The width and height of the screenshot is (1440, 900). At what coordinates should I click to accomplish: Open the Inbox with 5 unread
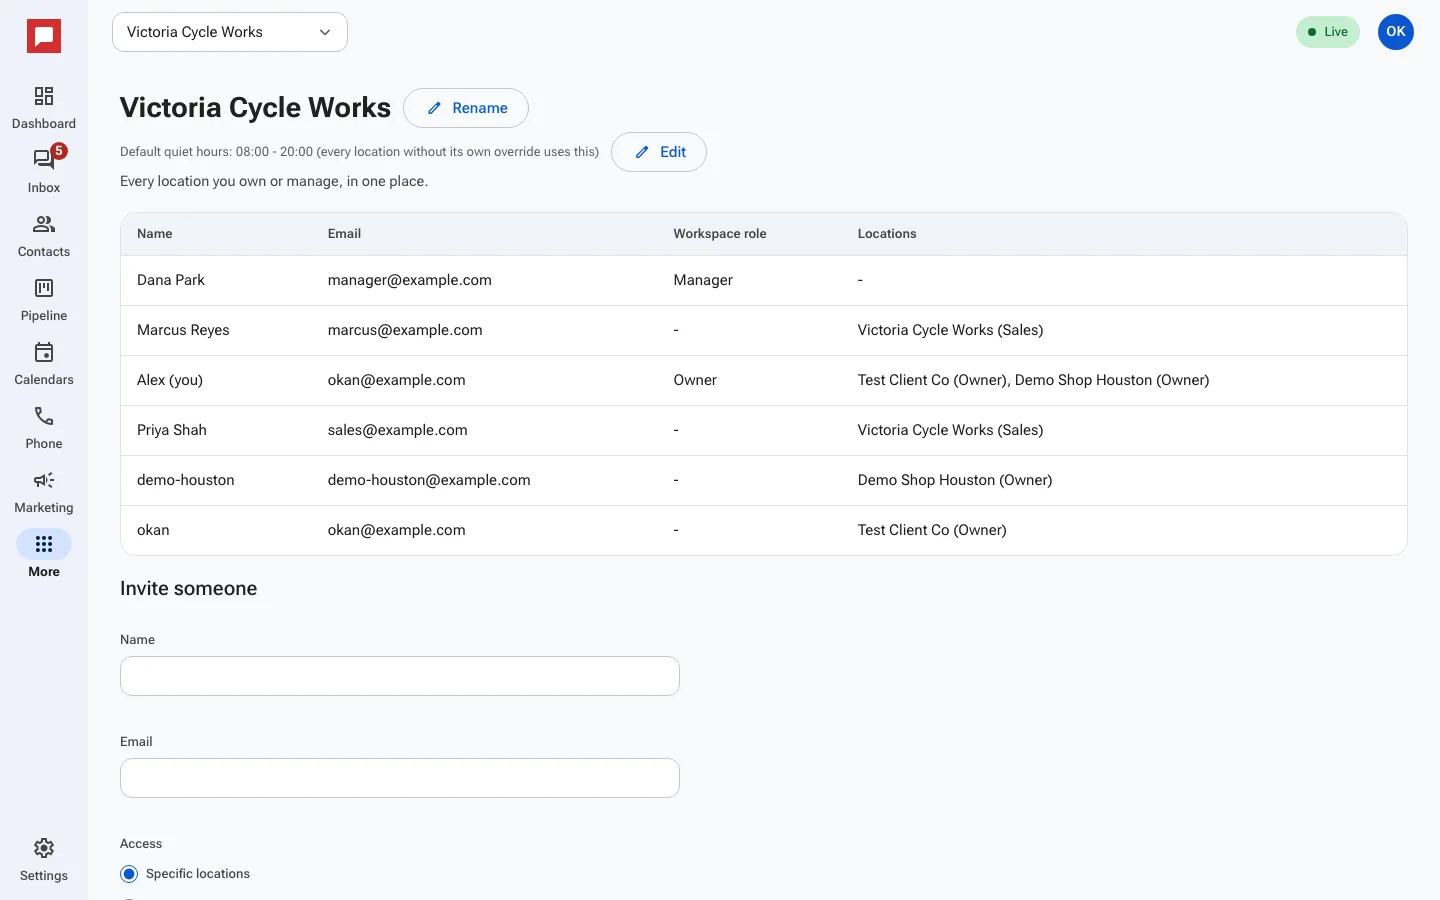44,170
